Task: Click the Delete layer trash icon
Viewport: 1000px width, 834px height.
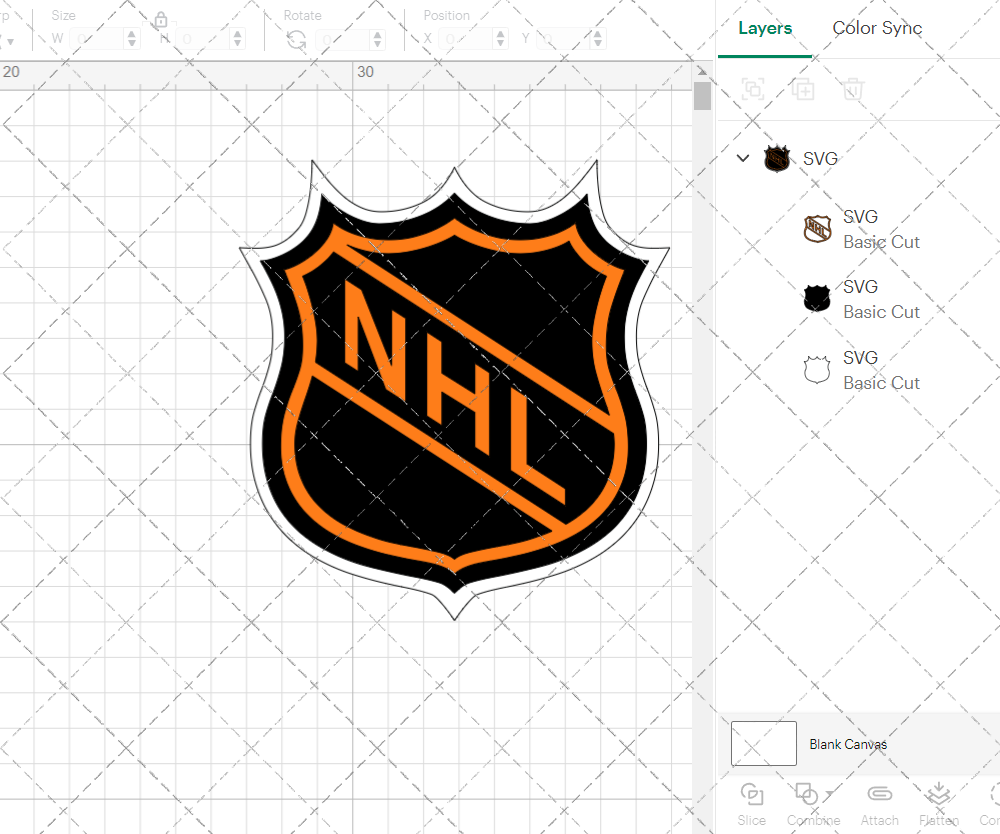Action: [x=852, y=90]
